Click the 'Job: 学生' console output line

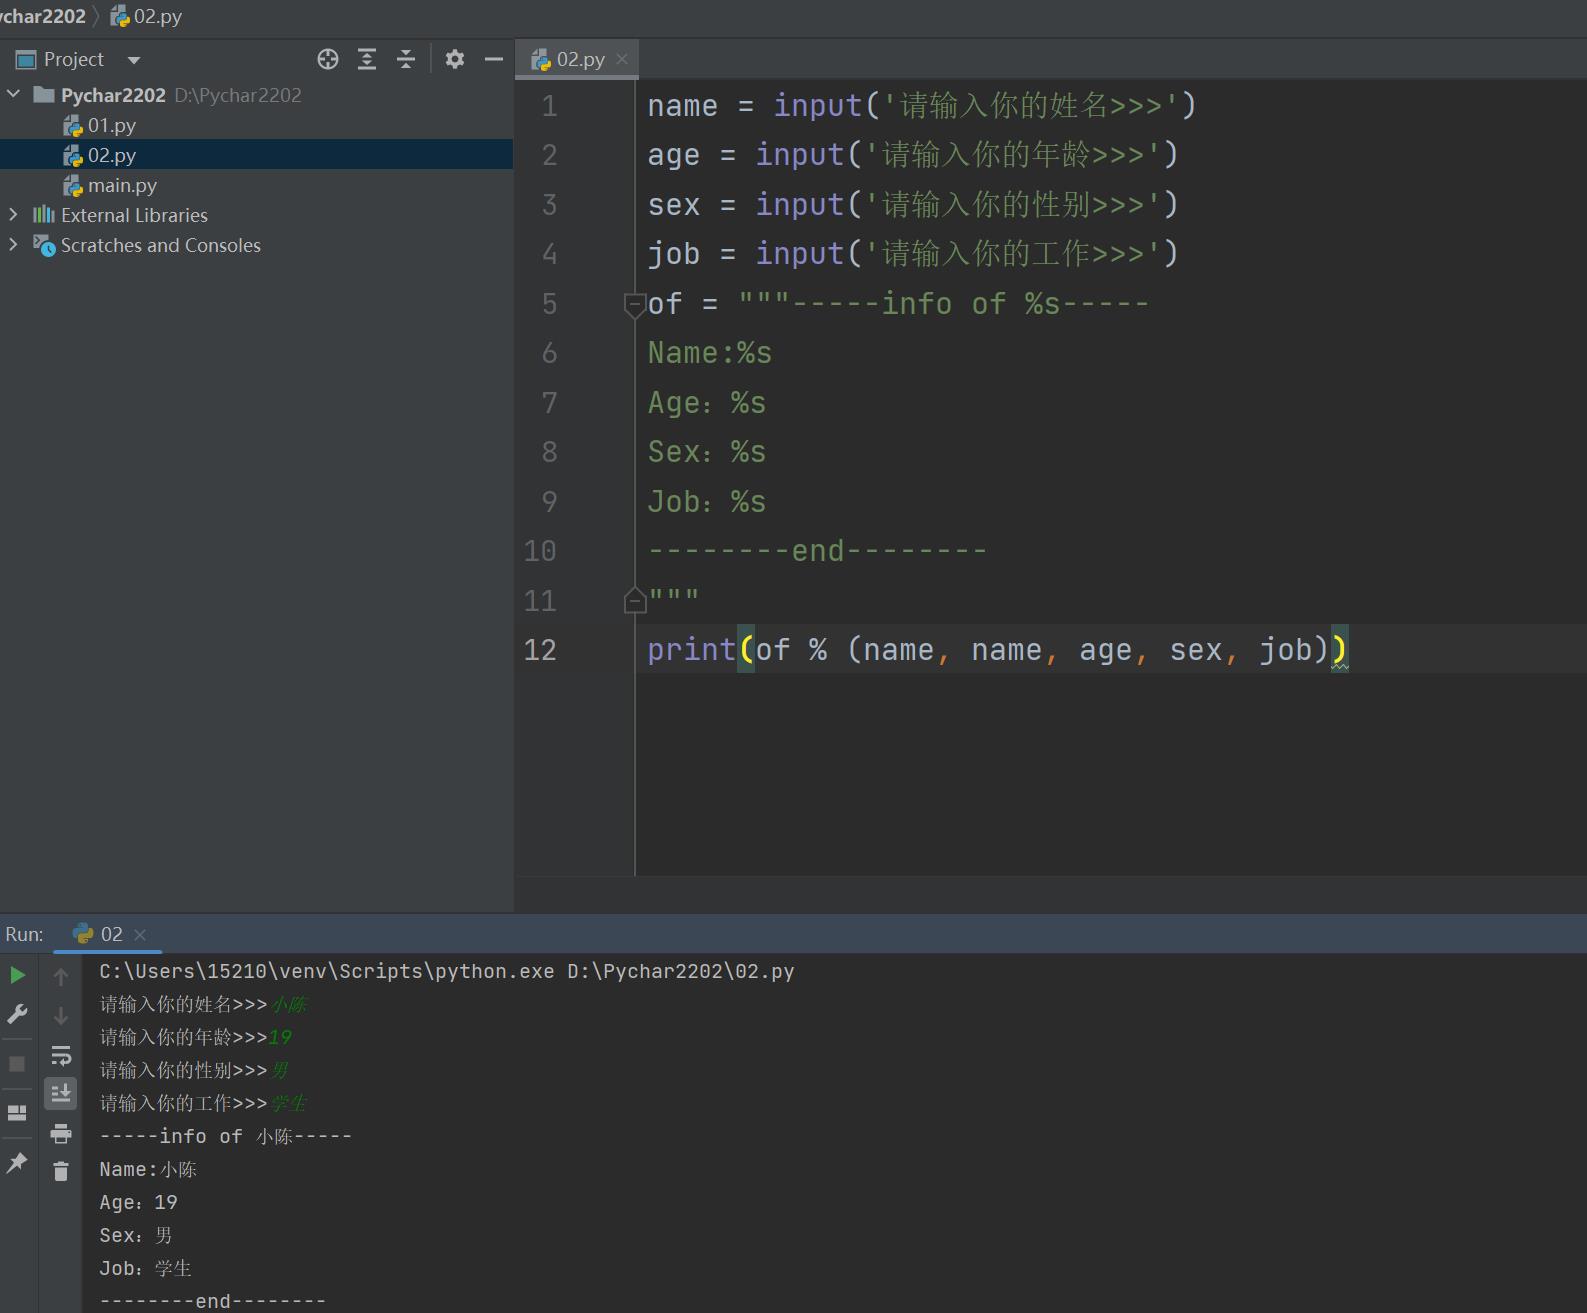coord(145,1268)
